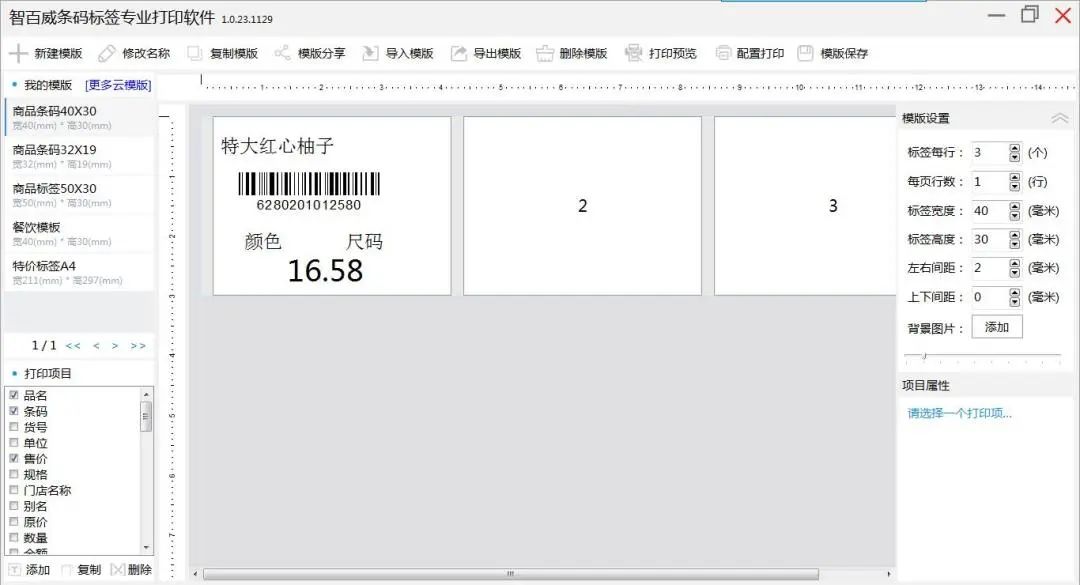Open 模版分享 share icon

pyautogui.click(x=283, y=53)
